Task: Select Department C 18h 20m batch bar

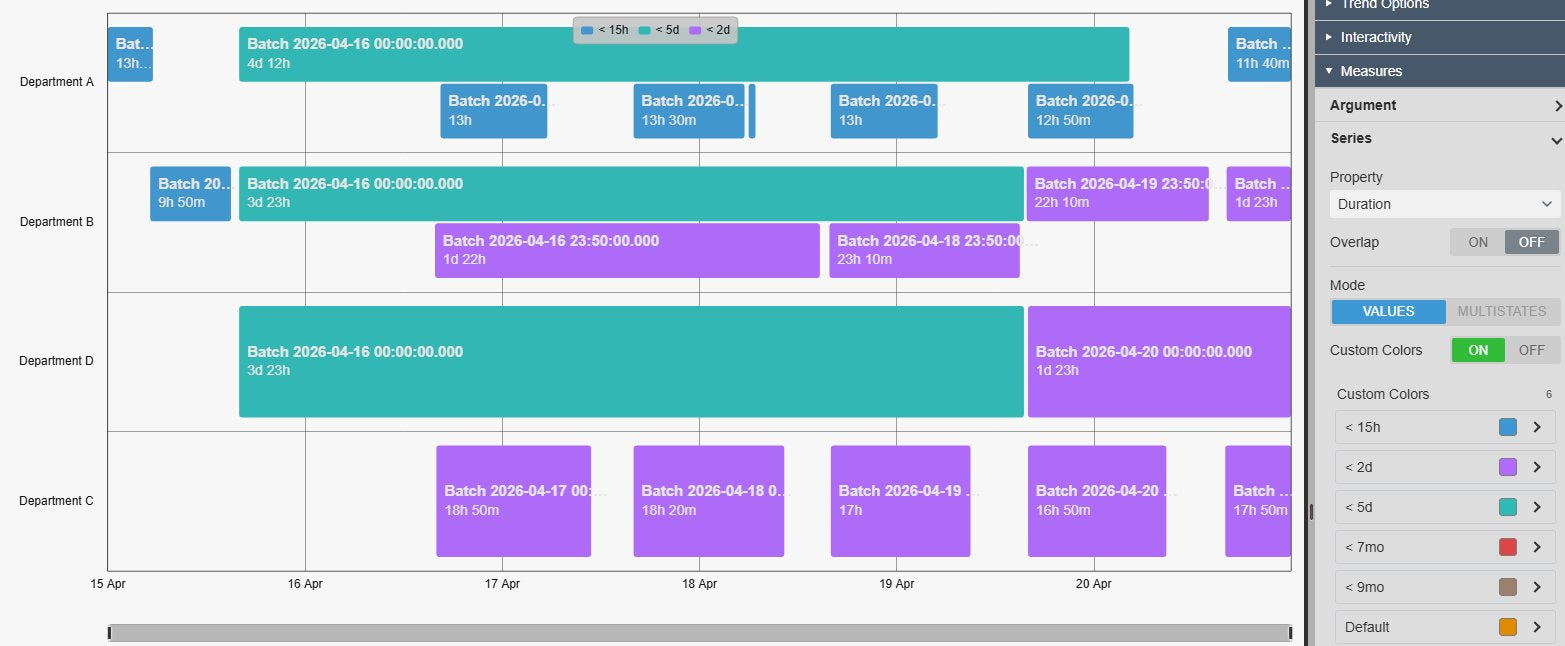Action: 708,501
